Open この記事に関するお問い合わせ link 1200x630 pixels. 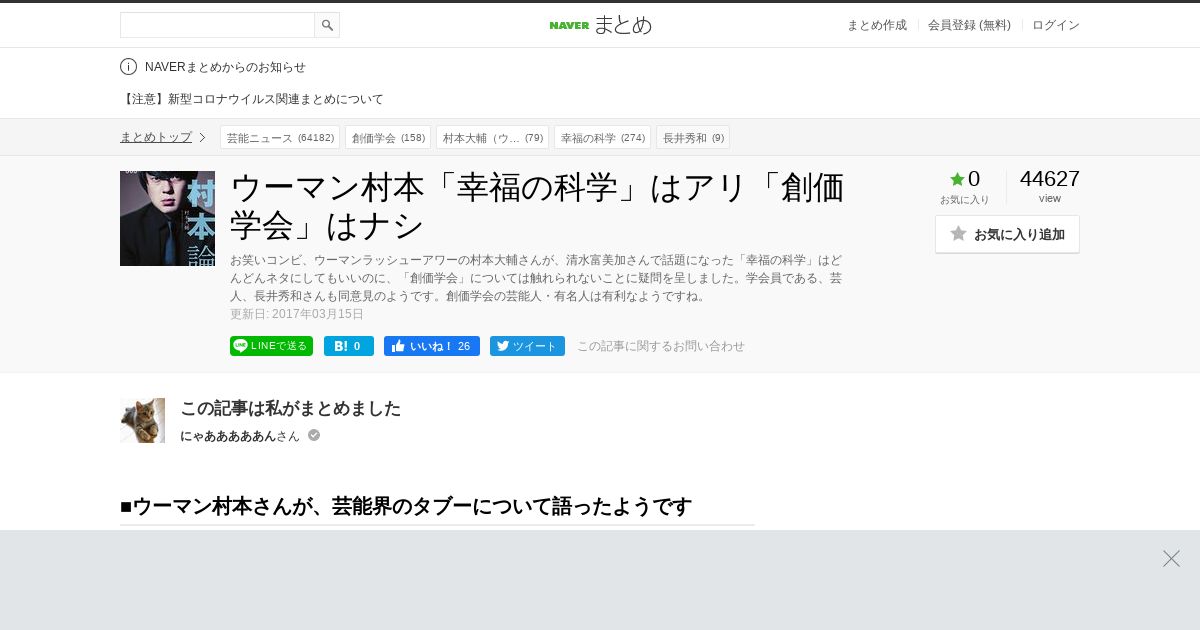point(661,346)
